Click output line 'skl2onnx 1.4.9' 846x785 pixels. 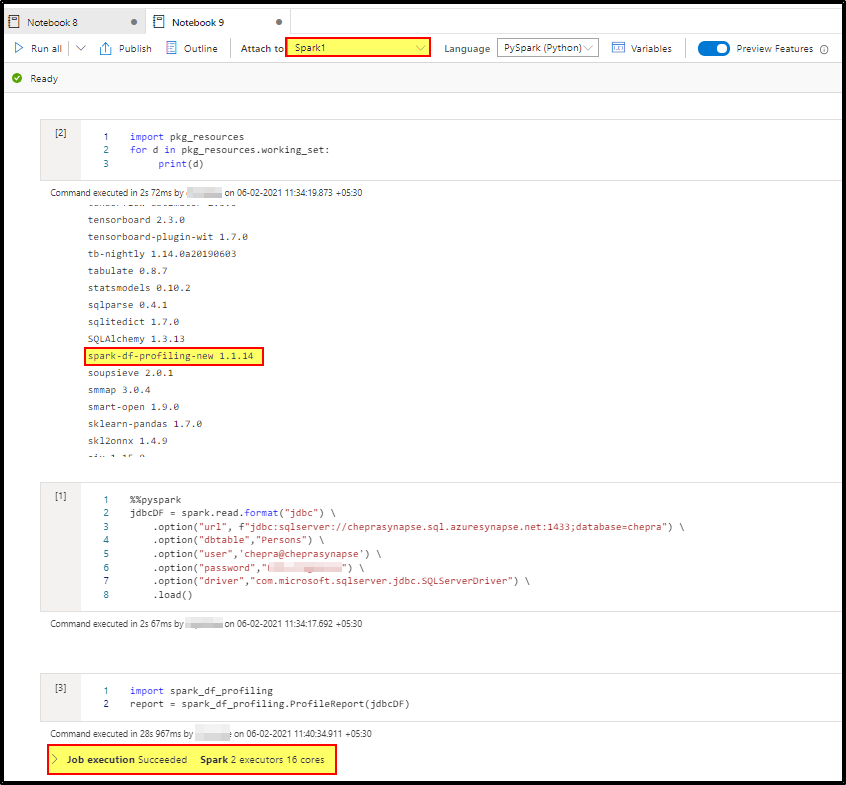tap(127, 441)
